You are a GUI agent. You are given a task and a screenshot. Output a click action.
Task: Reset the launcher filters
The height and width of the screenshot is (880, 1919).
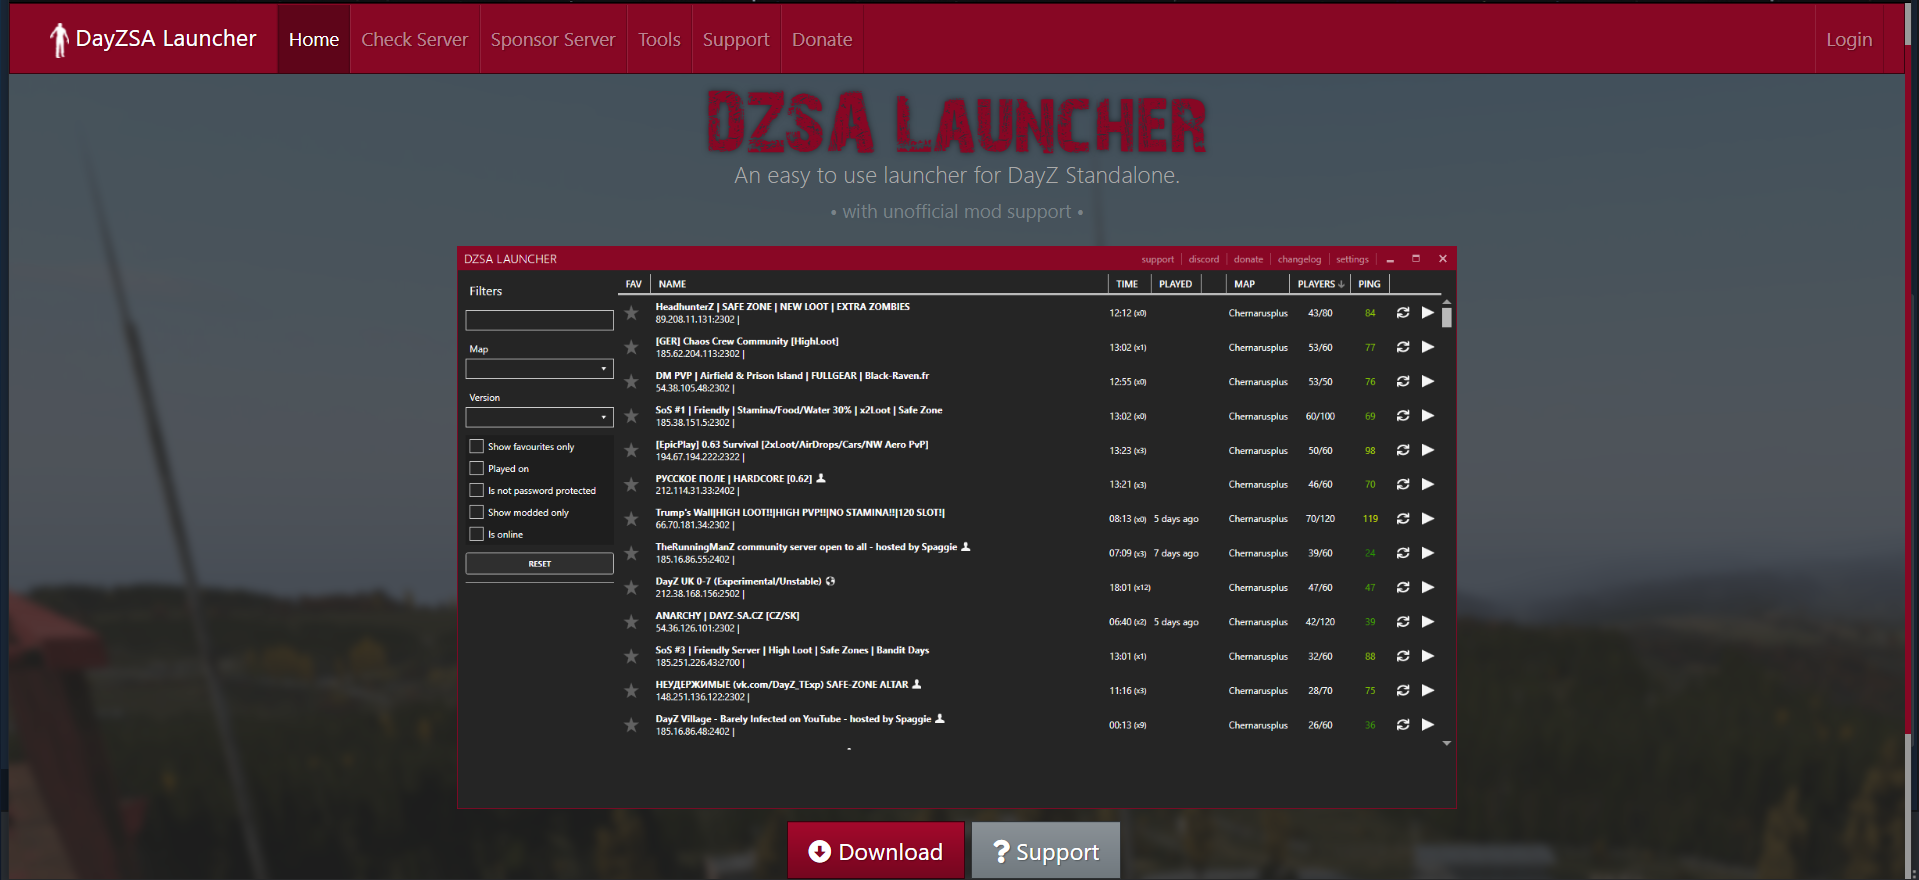tap(539, 564)
